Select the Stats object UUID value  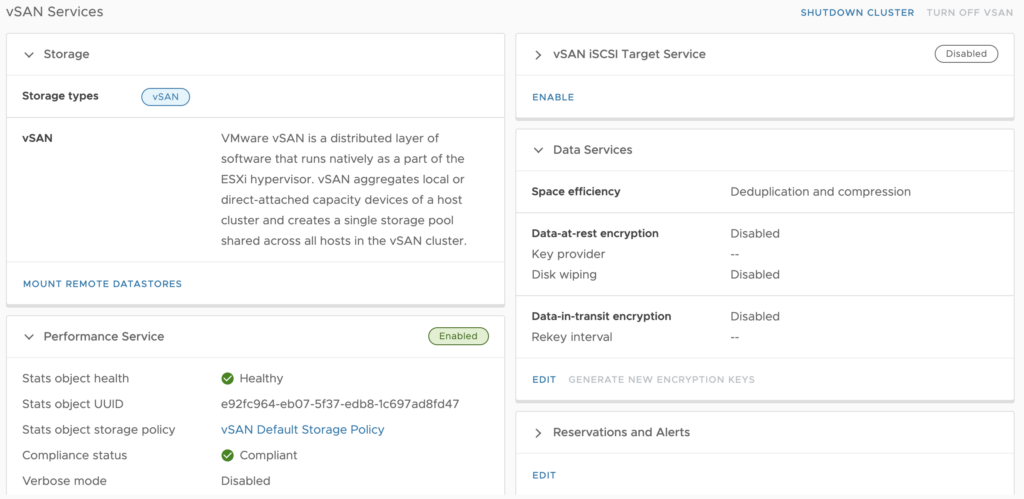point(340,404)
